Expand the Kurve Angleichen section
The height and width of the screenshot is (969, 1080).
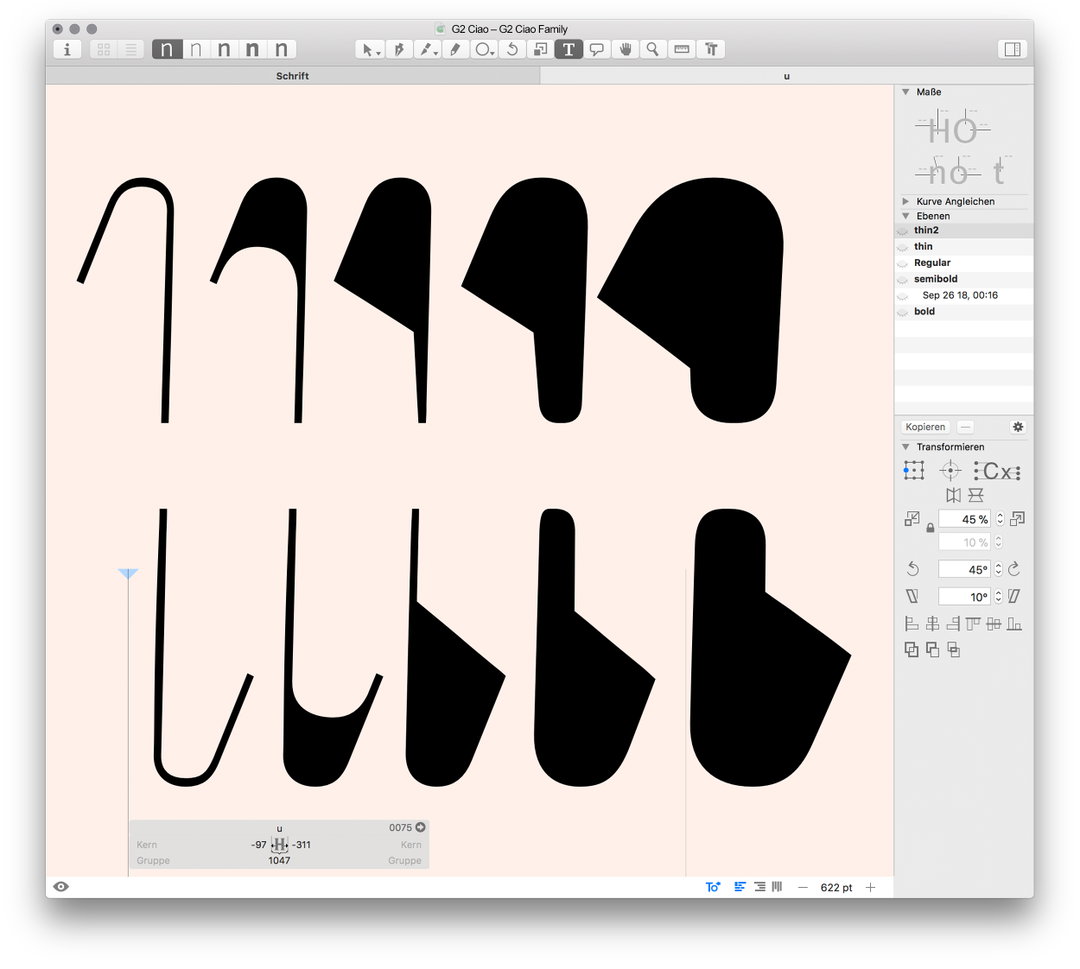tap(906, 201)
